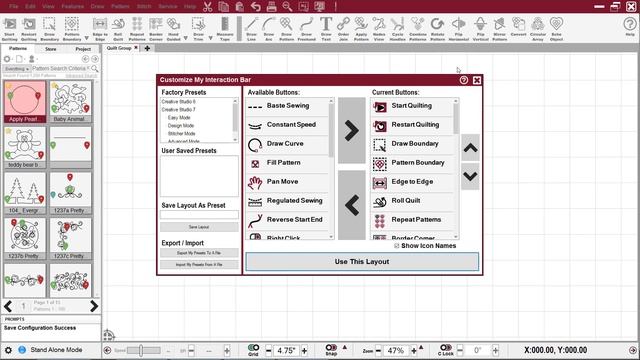Click the Flip Vertical toolbar icon

480,29
